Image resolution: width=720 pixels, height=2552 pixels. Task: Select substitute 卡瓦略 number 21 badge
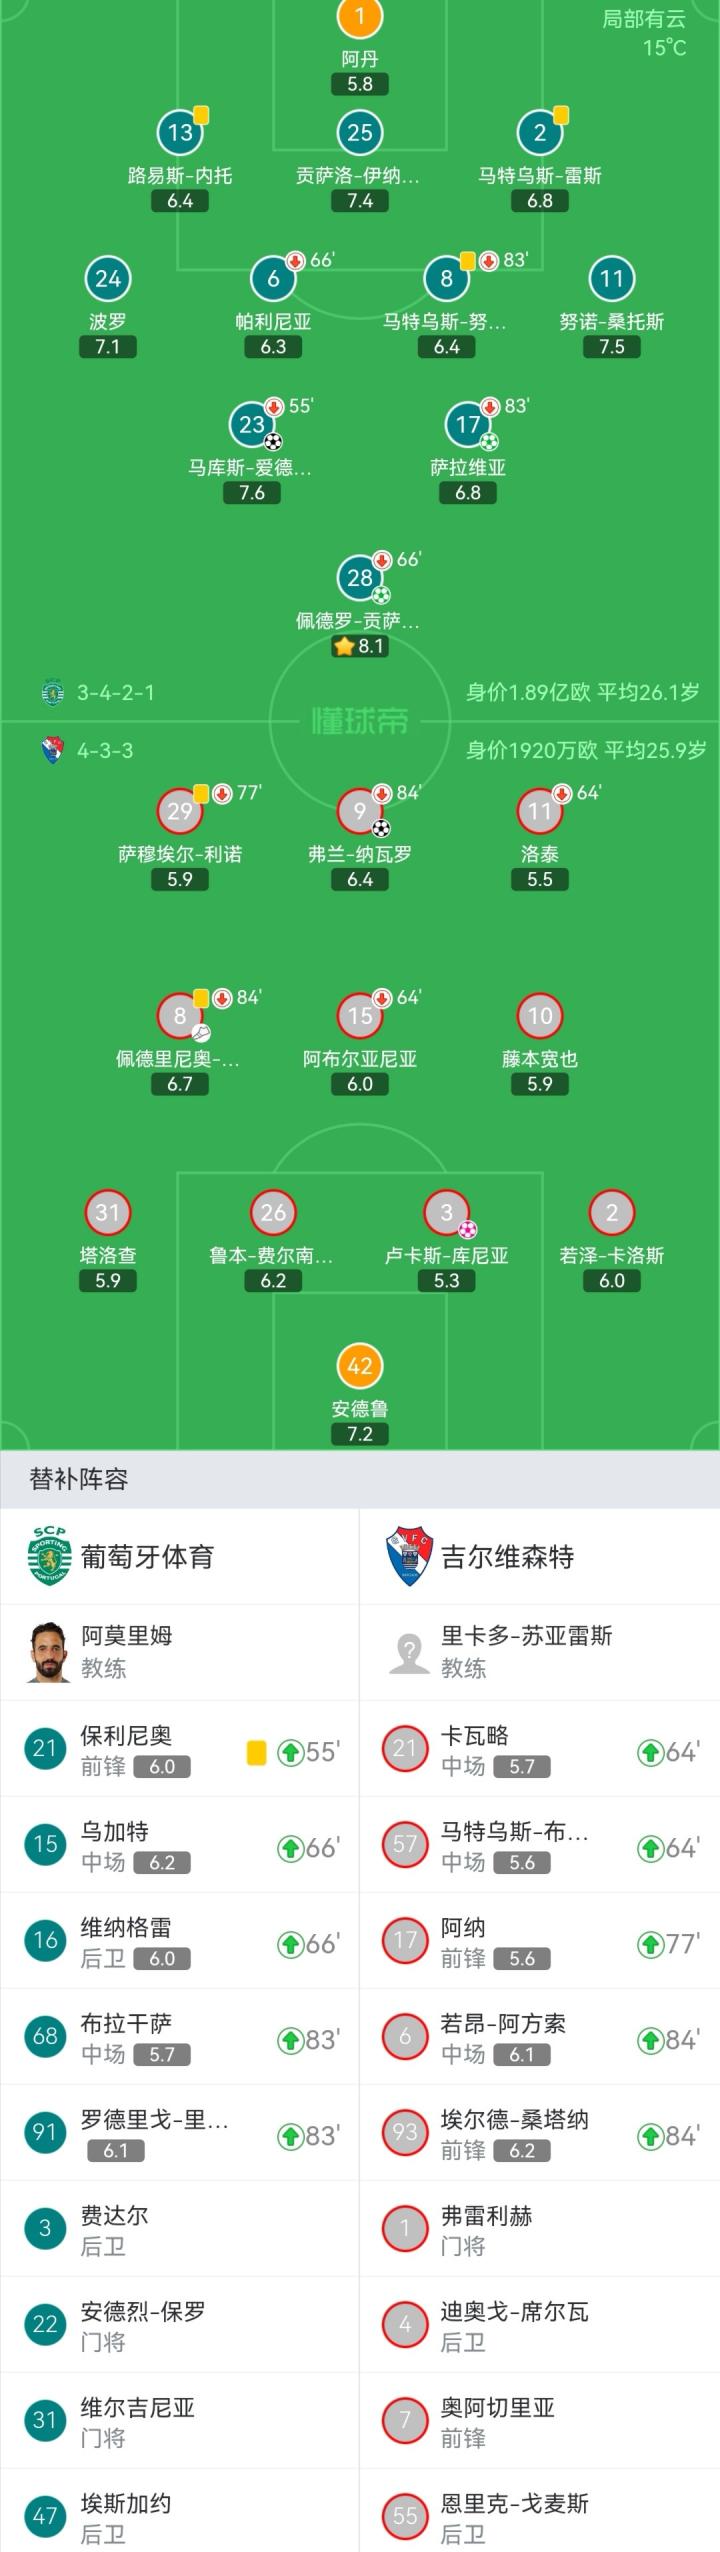[405, 1749]
